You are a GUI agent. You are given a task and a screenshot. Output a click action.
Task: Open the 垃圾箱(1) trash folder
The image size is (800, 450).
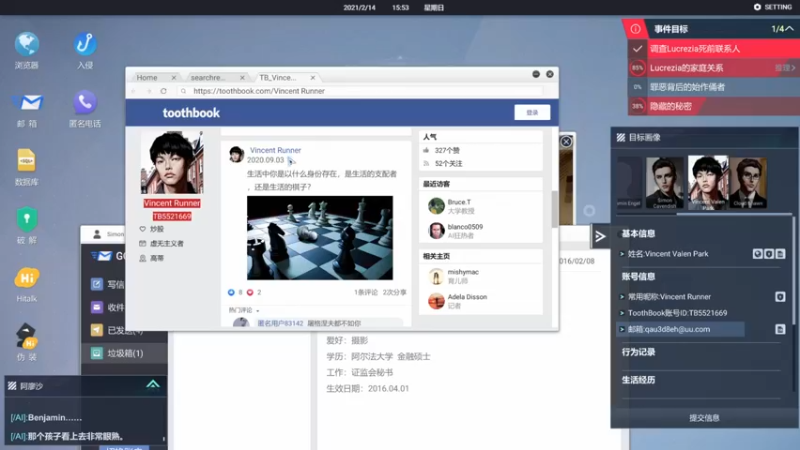(124, 353)
